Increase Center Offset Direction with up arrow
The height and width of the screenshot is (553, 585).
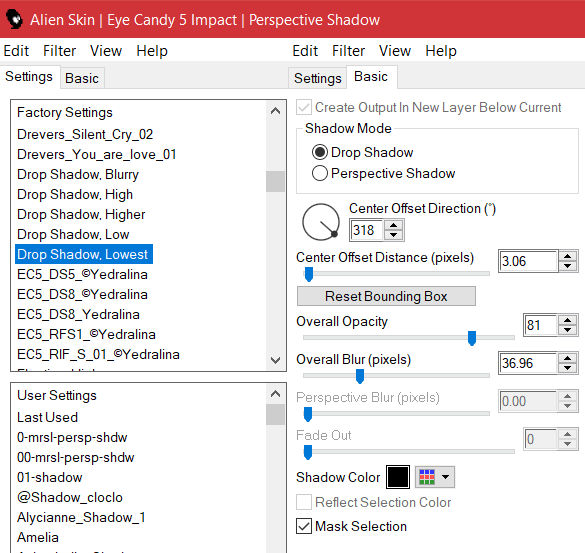tap(393, 225)
